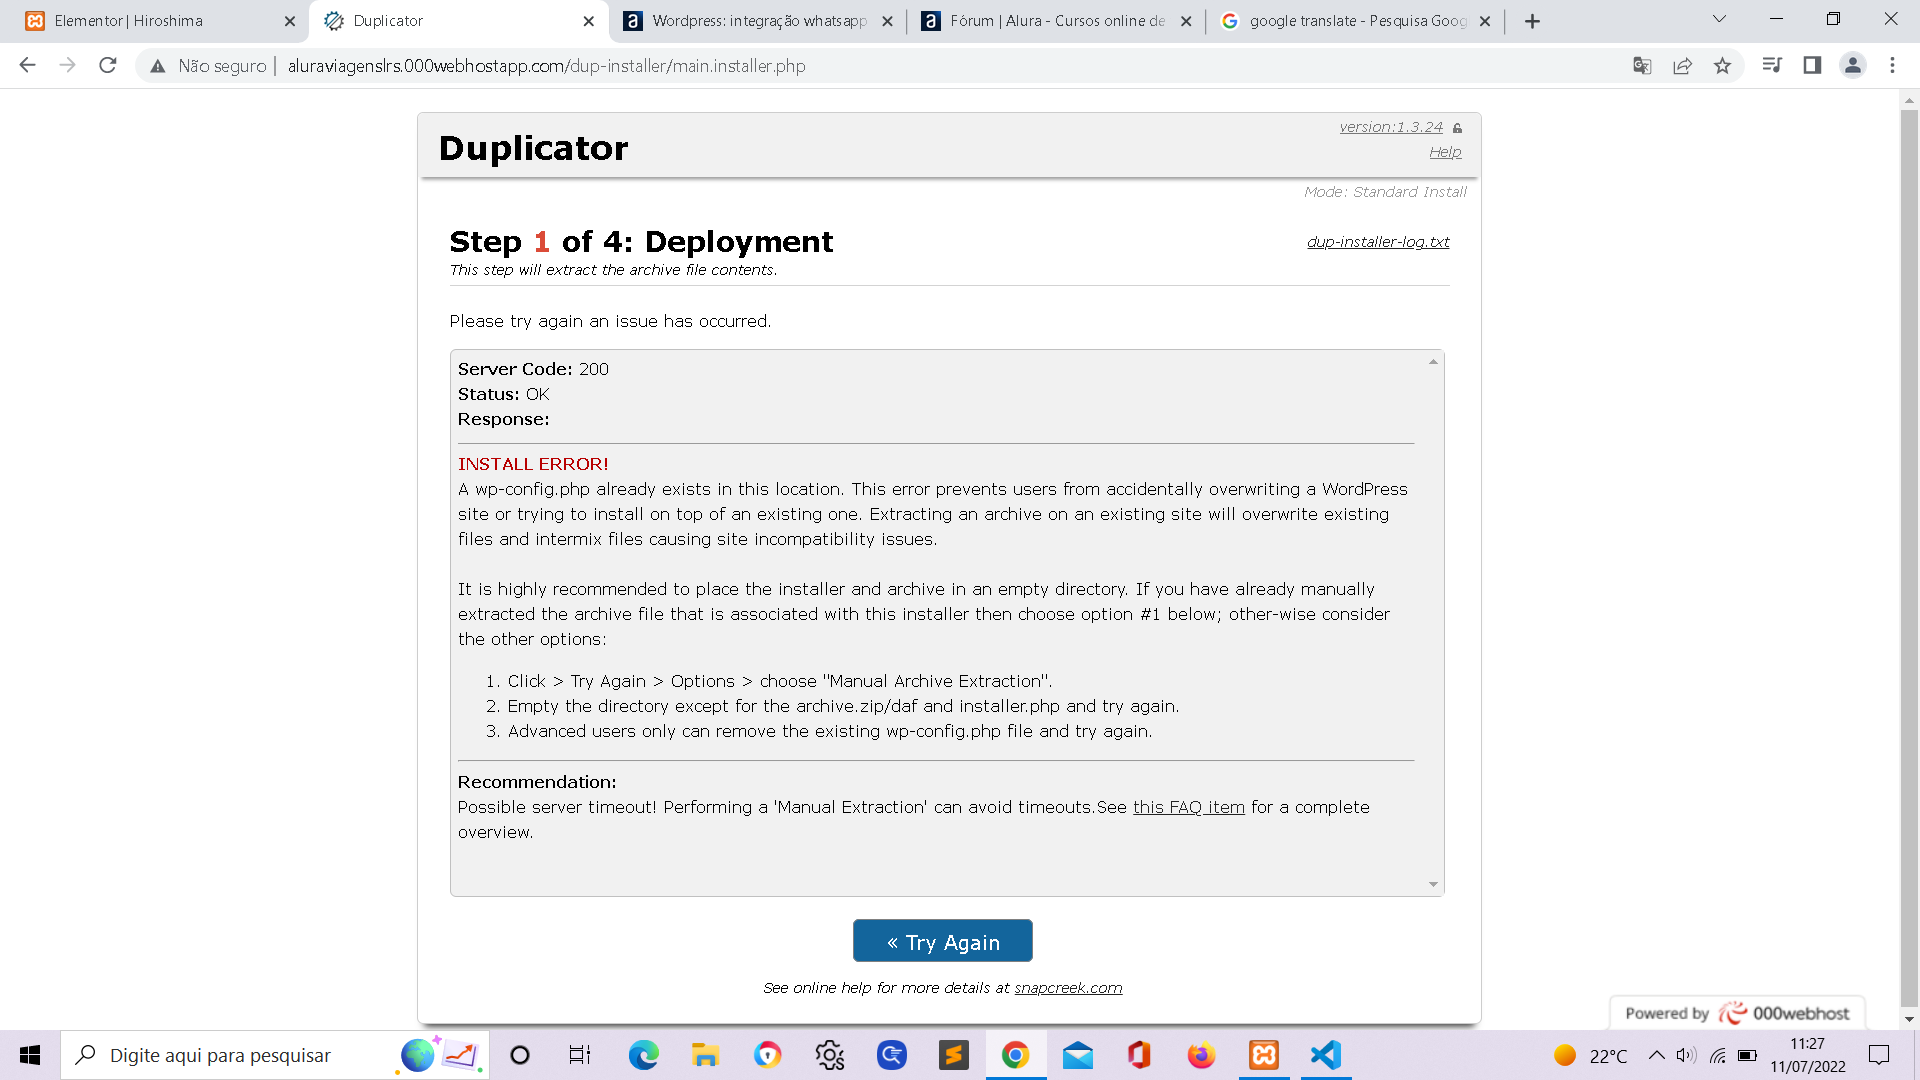
Task: Open the dup-installer-log.txt file
Action: [x=1378, y=241]
